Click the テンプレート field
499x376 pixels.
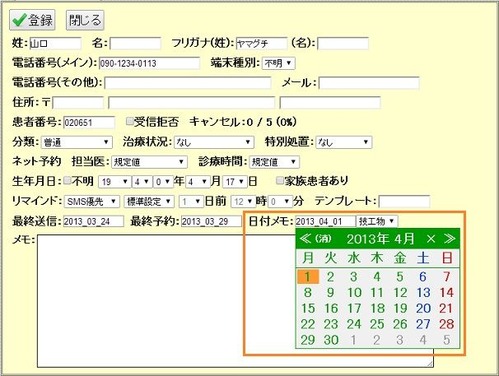pos(404,201)
